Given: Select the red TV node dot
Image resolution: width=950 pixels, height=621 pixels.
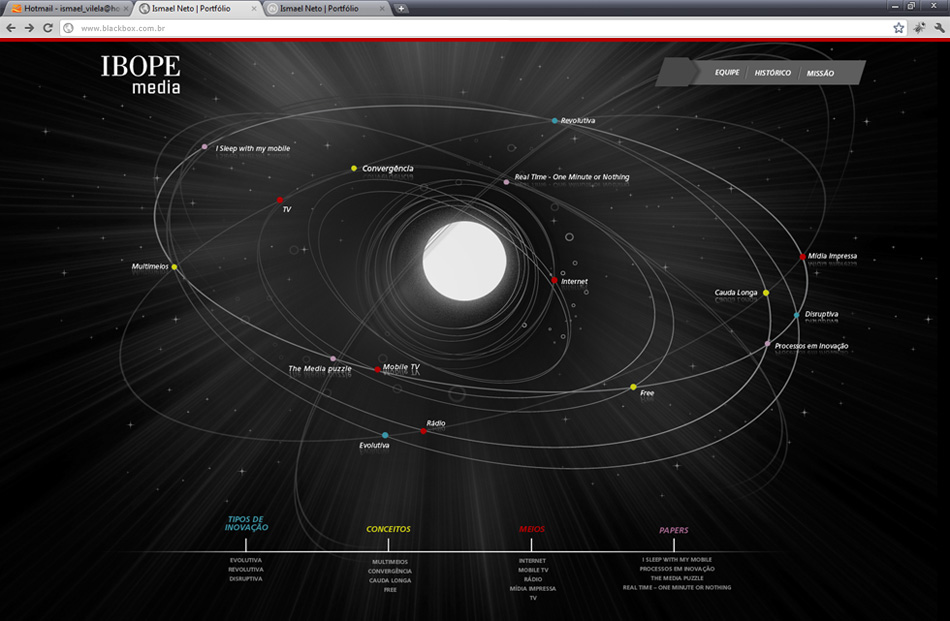Looking at the screenshot, I should click(x=280, y=200).
